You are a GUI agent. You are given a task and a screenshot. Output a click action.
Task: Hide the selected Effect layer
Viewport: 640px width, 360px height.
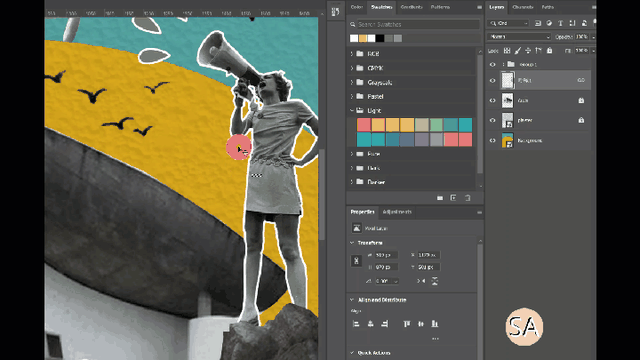[x=492, y=80]
